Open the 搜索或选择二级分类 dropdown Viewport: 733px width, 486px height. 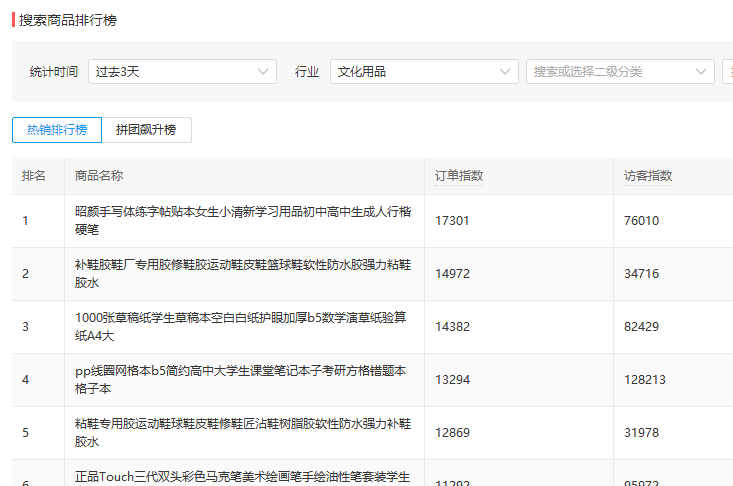click(620, 71)
